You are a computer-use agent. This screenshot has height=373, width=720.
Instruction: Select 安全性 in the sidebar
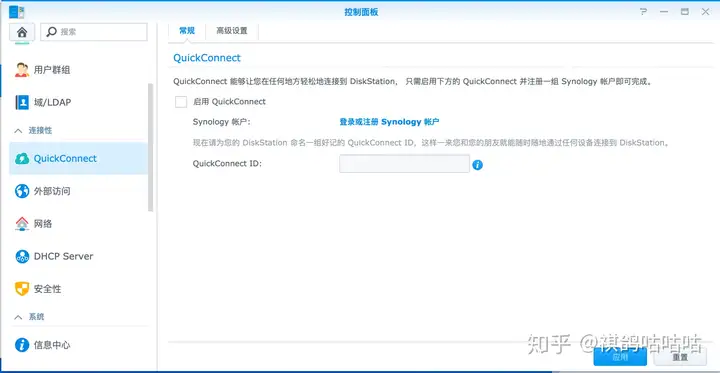click(x=79, y=289)
